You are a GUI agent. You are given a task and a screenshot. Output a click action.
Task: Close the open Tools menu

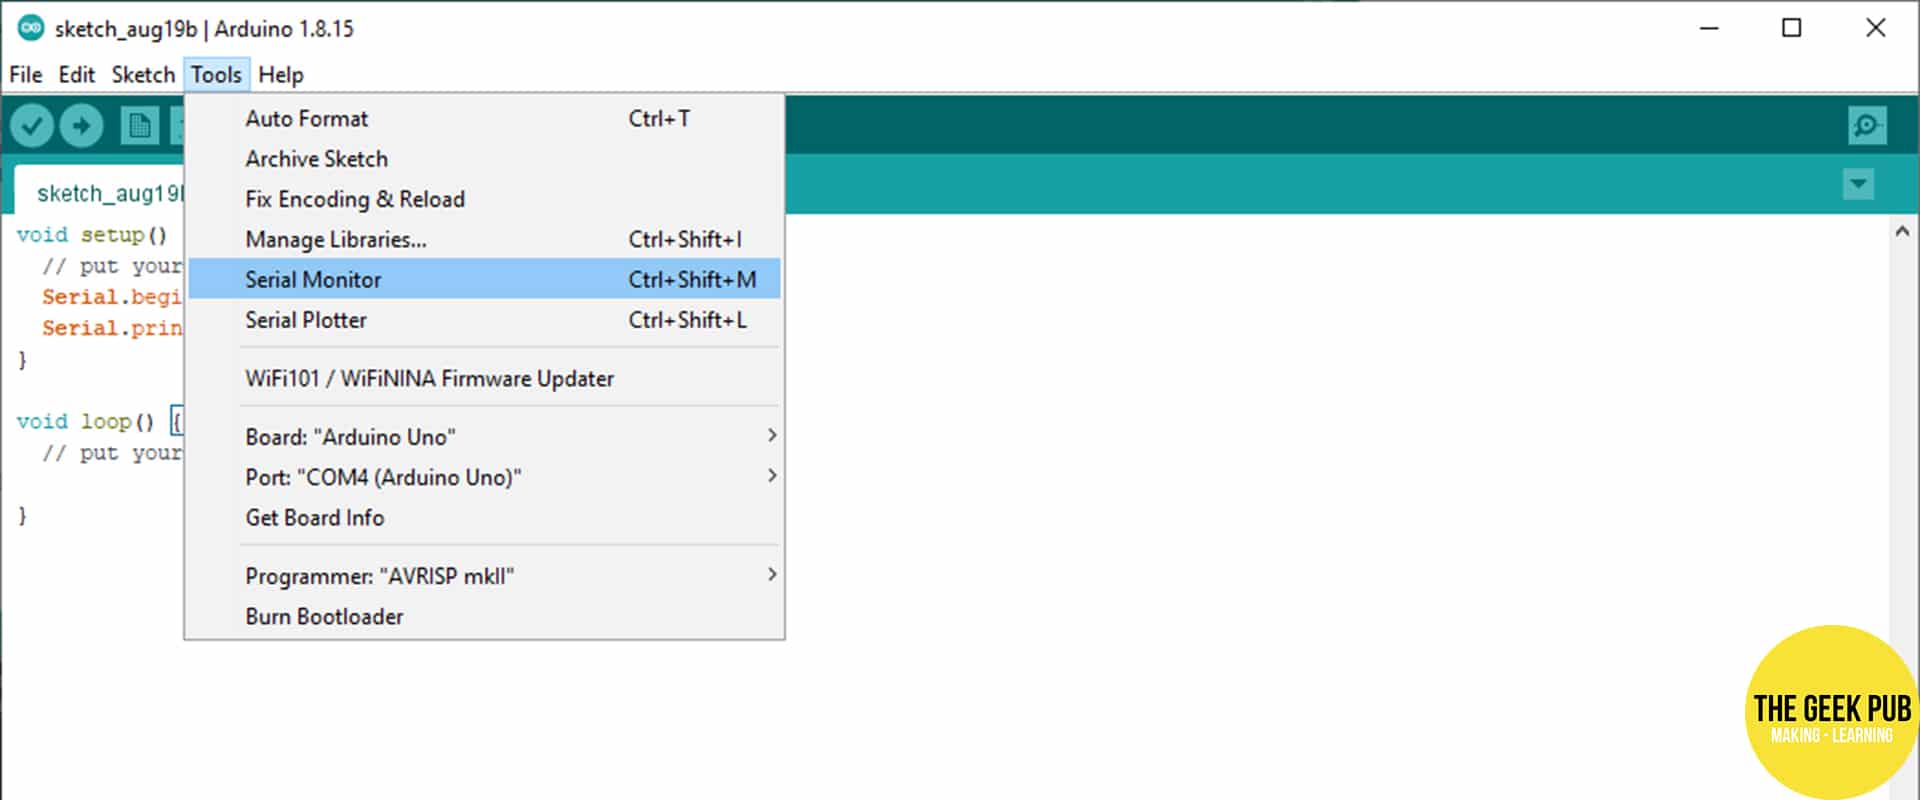[216, 75]
